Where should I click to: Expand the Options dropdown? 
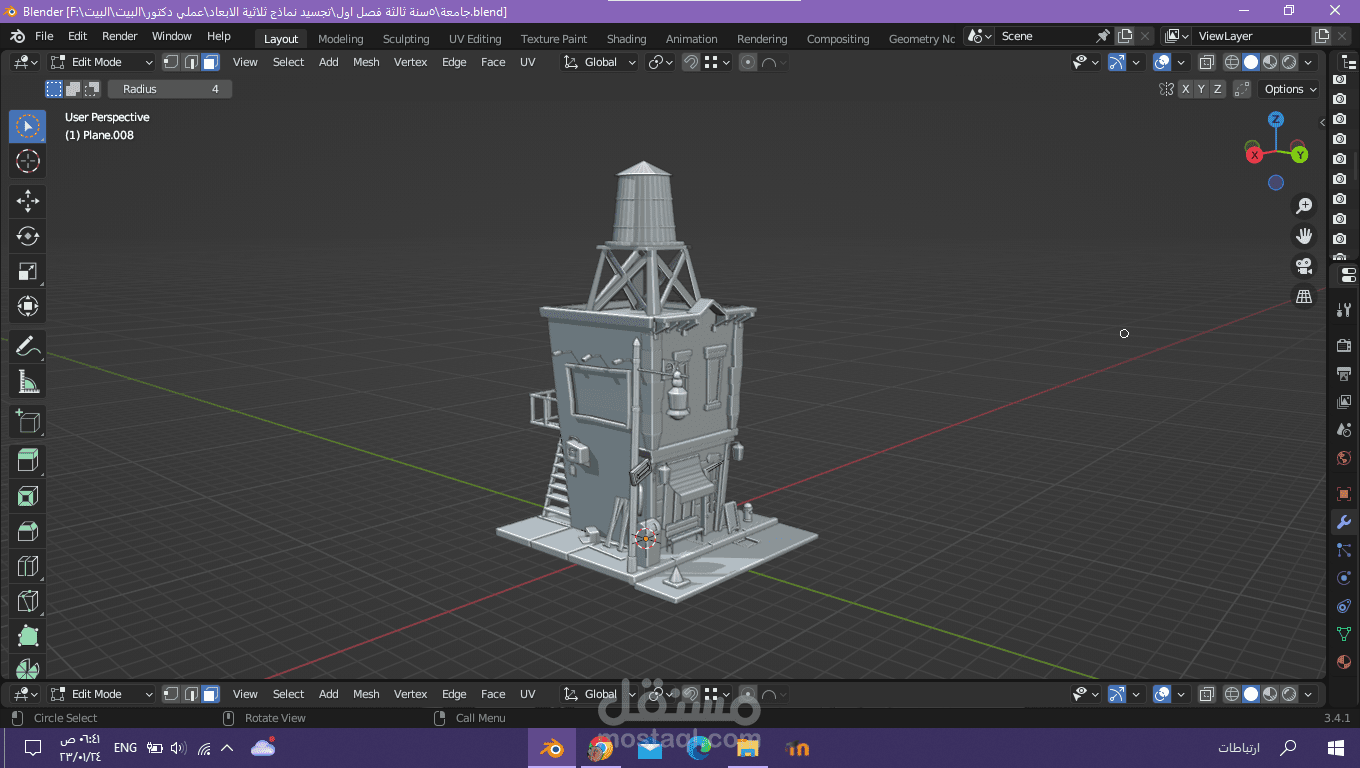coord(1289,89)
